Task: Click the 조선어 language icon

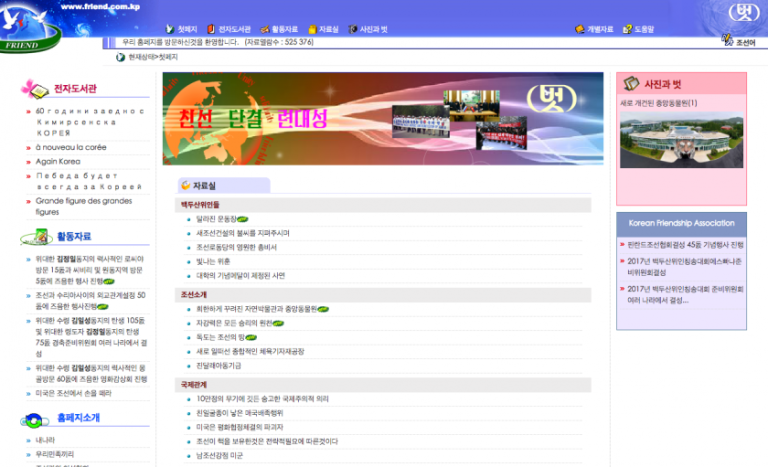Action: pos(727,40)
